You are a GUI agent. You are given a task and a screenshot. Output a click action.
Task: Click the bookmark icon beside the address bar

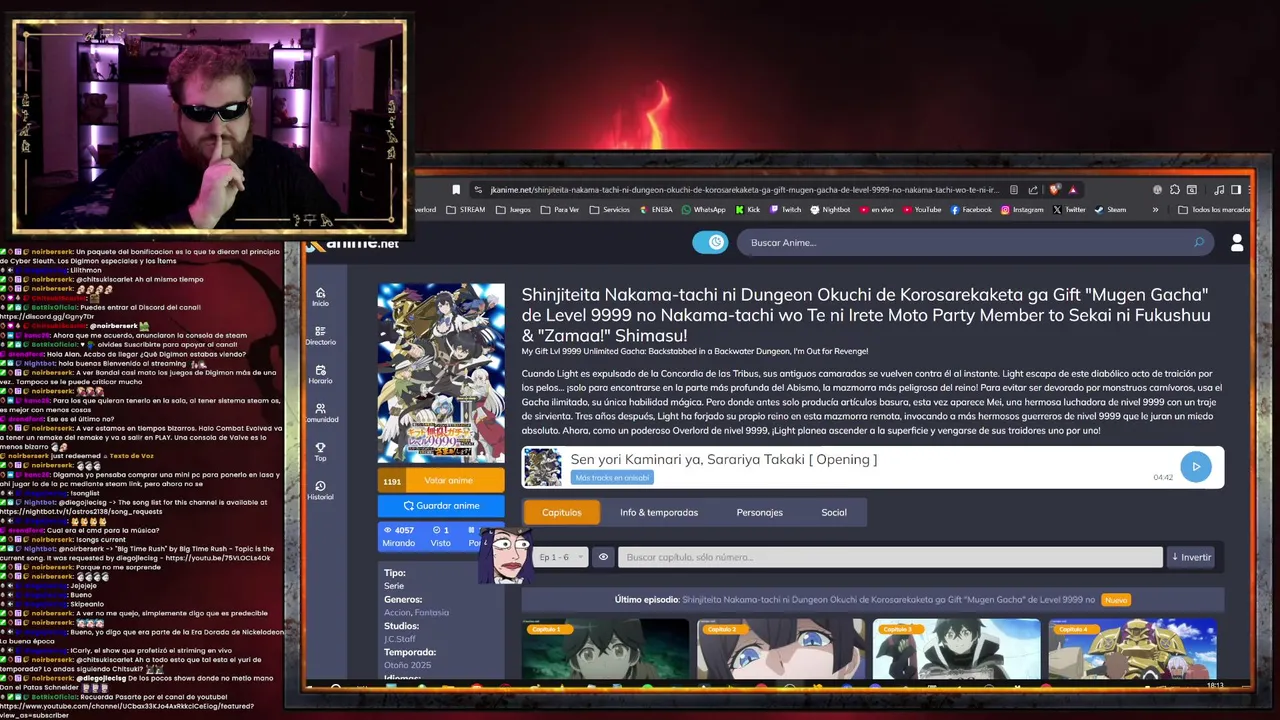coord(456,190)
